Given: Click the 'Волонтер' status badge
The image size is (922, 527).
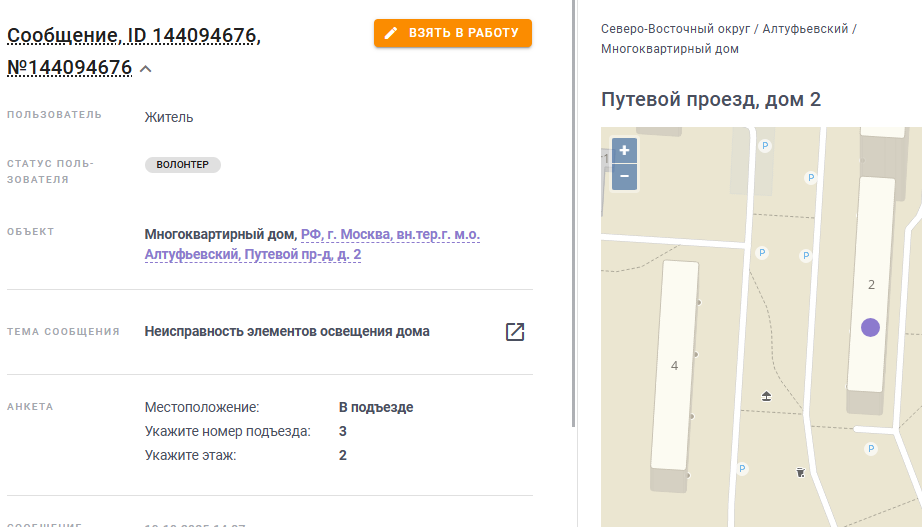Looking at the screenshot, I should click(x=183, y=165).
